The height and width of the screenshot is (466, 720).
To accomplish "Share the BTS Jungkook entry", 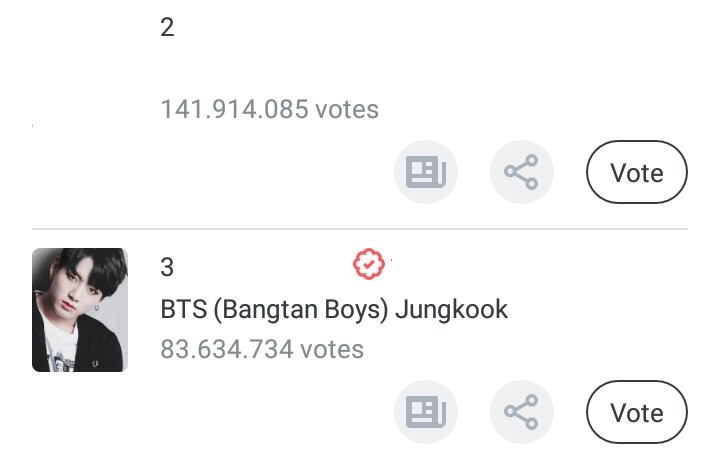I will 521,412.
